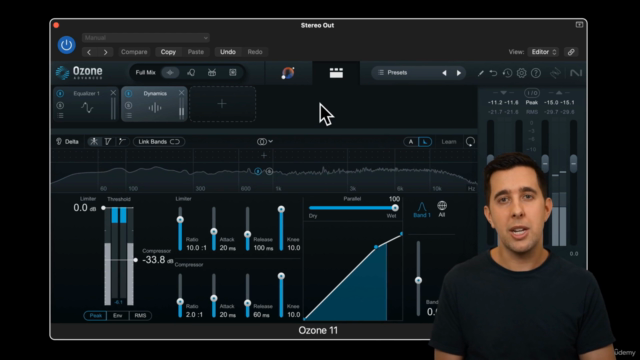
Task: Open the undo history clock icon
Action: click(x=507, y=73)
